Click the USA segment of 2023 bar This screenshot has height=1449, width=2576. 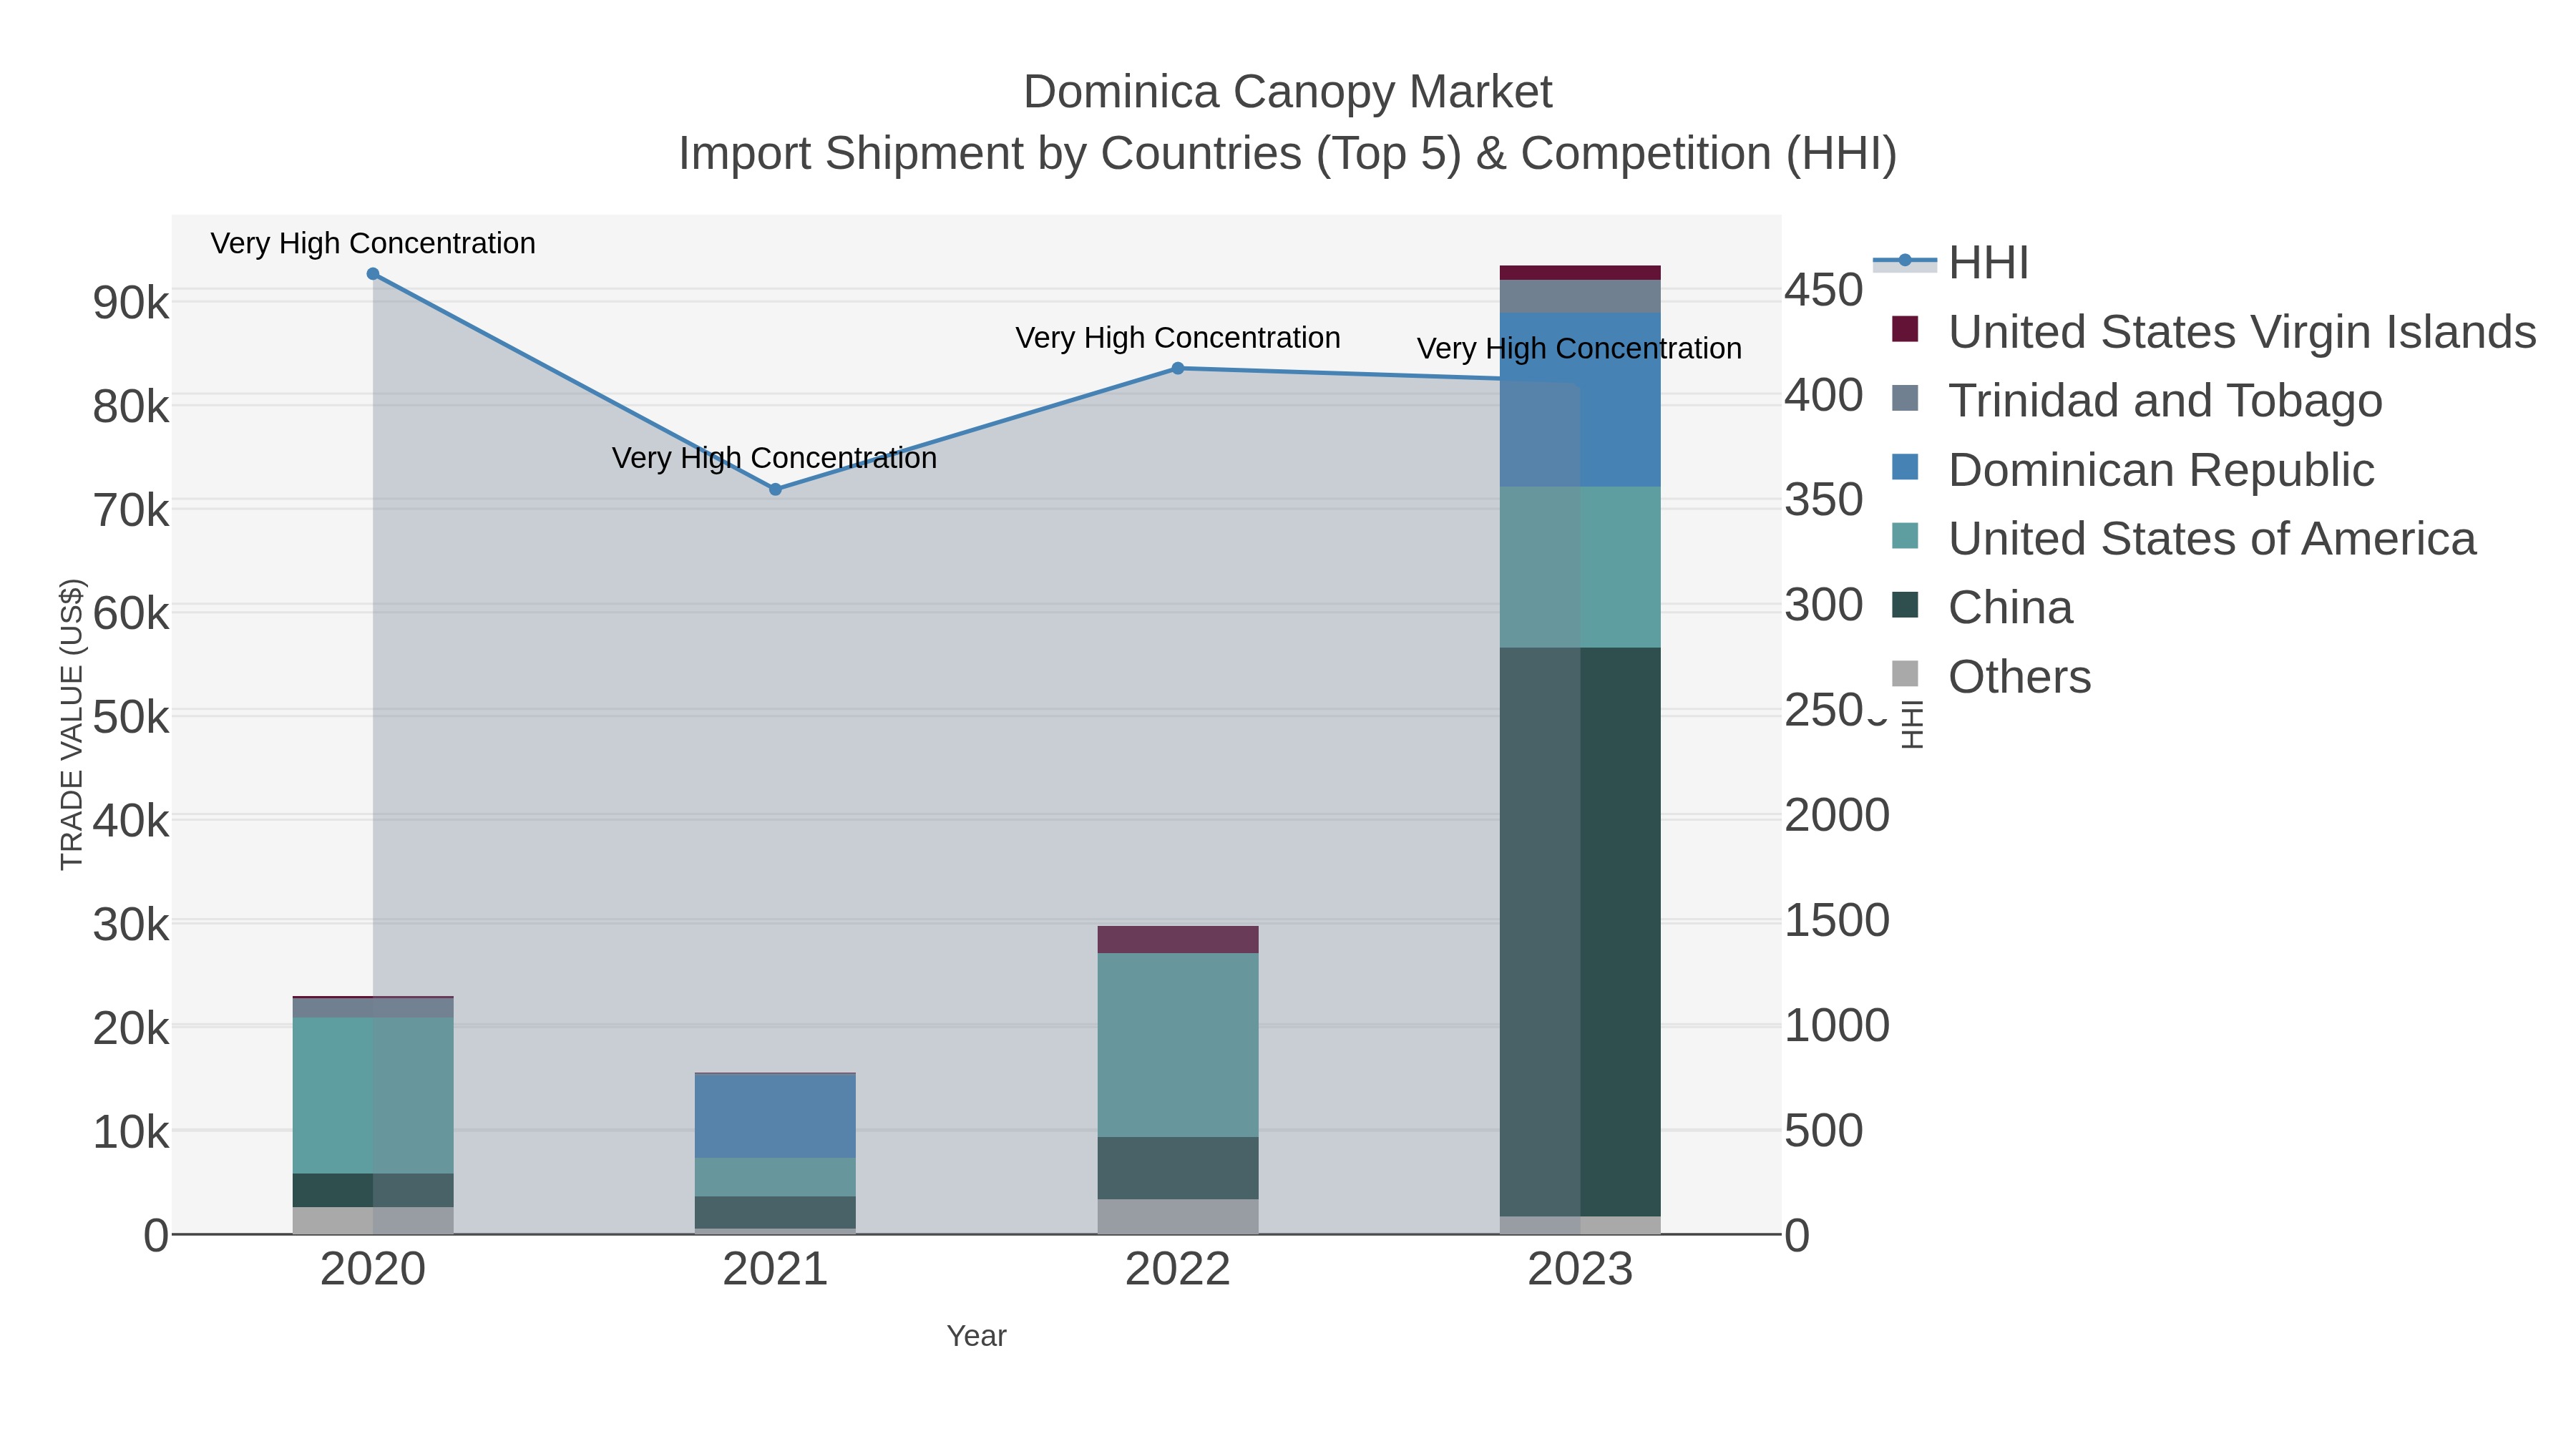(x=1580, y=567)
